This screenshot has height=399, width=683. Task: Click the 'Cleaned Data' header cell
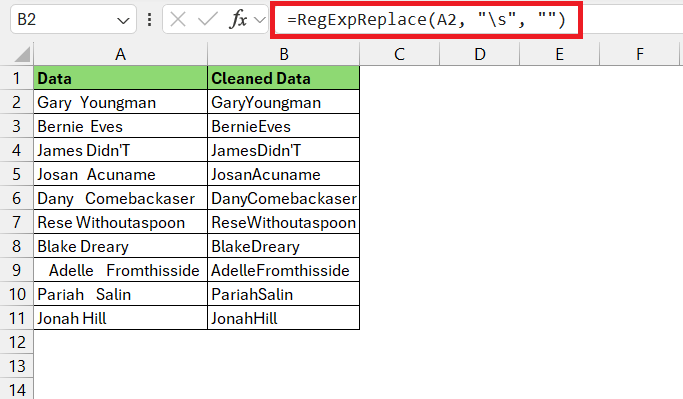[284, 78]
